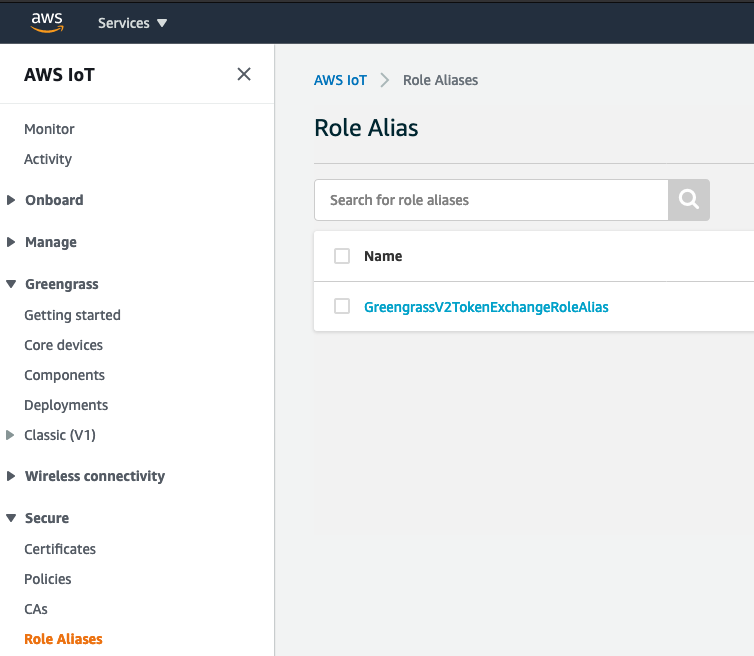Open the Policies page
The width and height of the screenshot is (754, 656).
48,579
